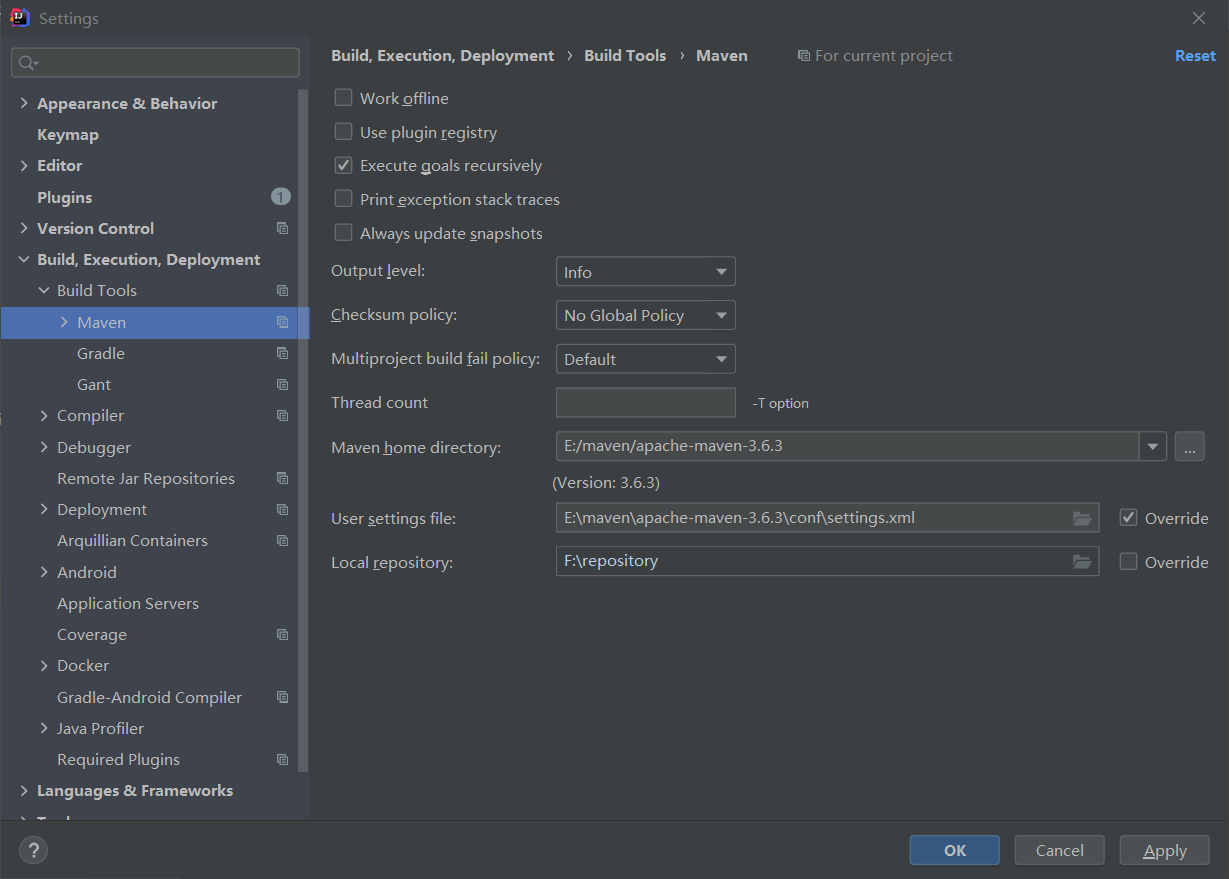Click the For current project icon
Viewport: 1229px width, 879px height.
803,56
